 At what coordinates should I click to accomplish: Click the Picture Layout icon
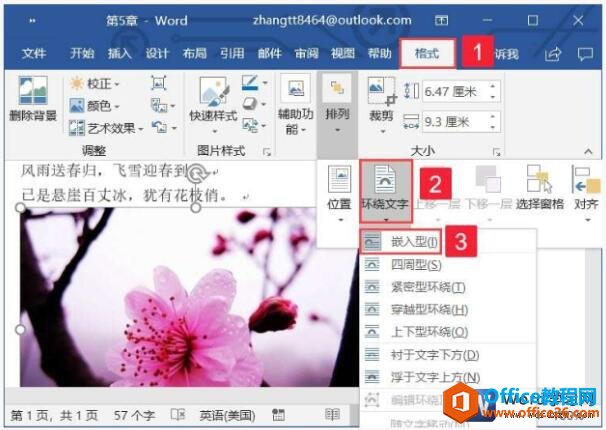click(251, 125)
